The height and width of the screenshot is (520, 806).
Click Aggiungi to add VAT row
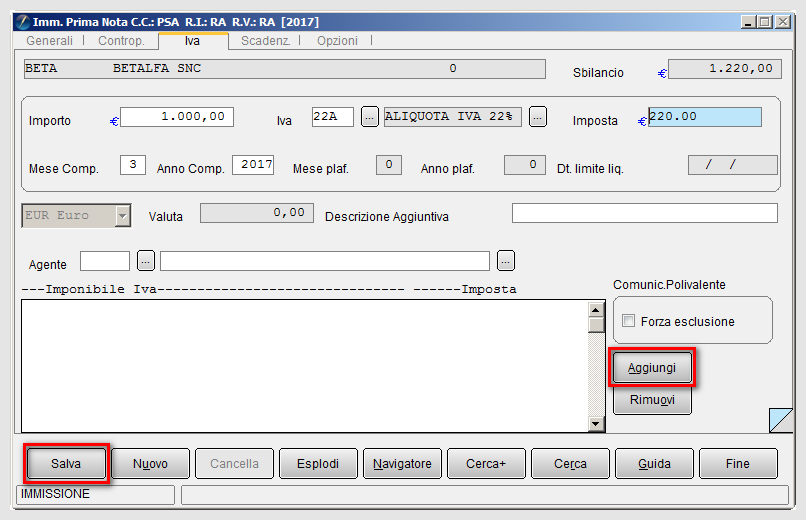652,367
